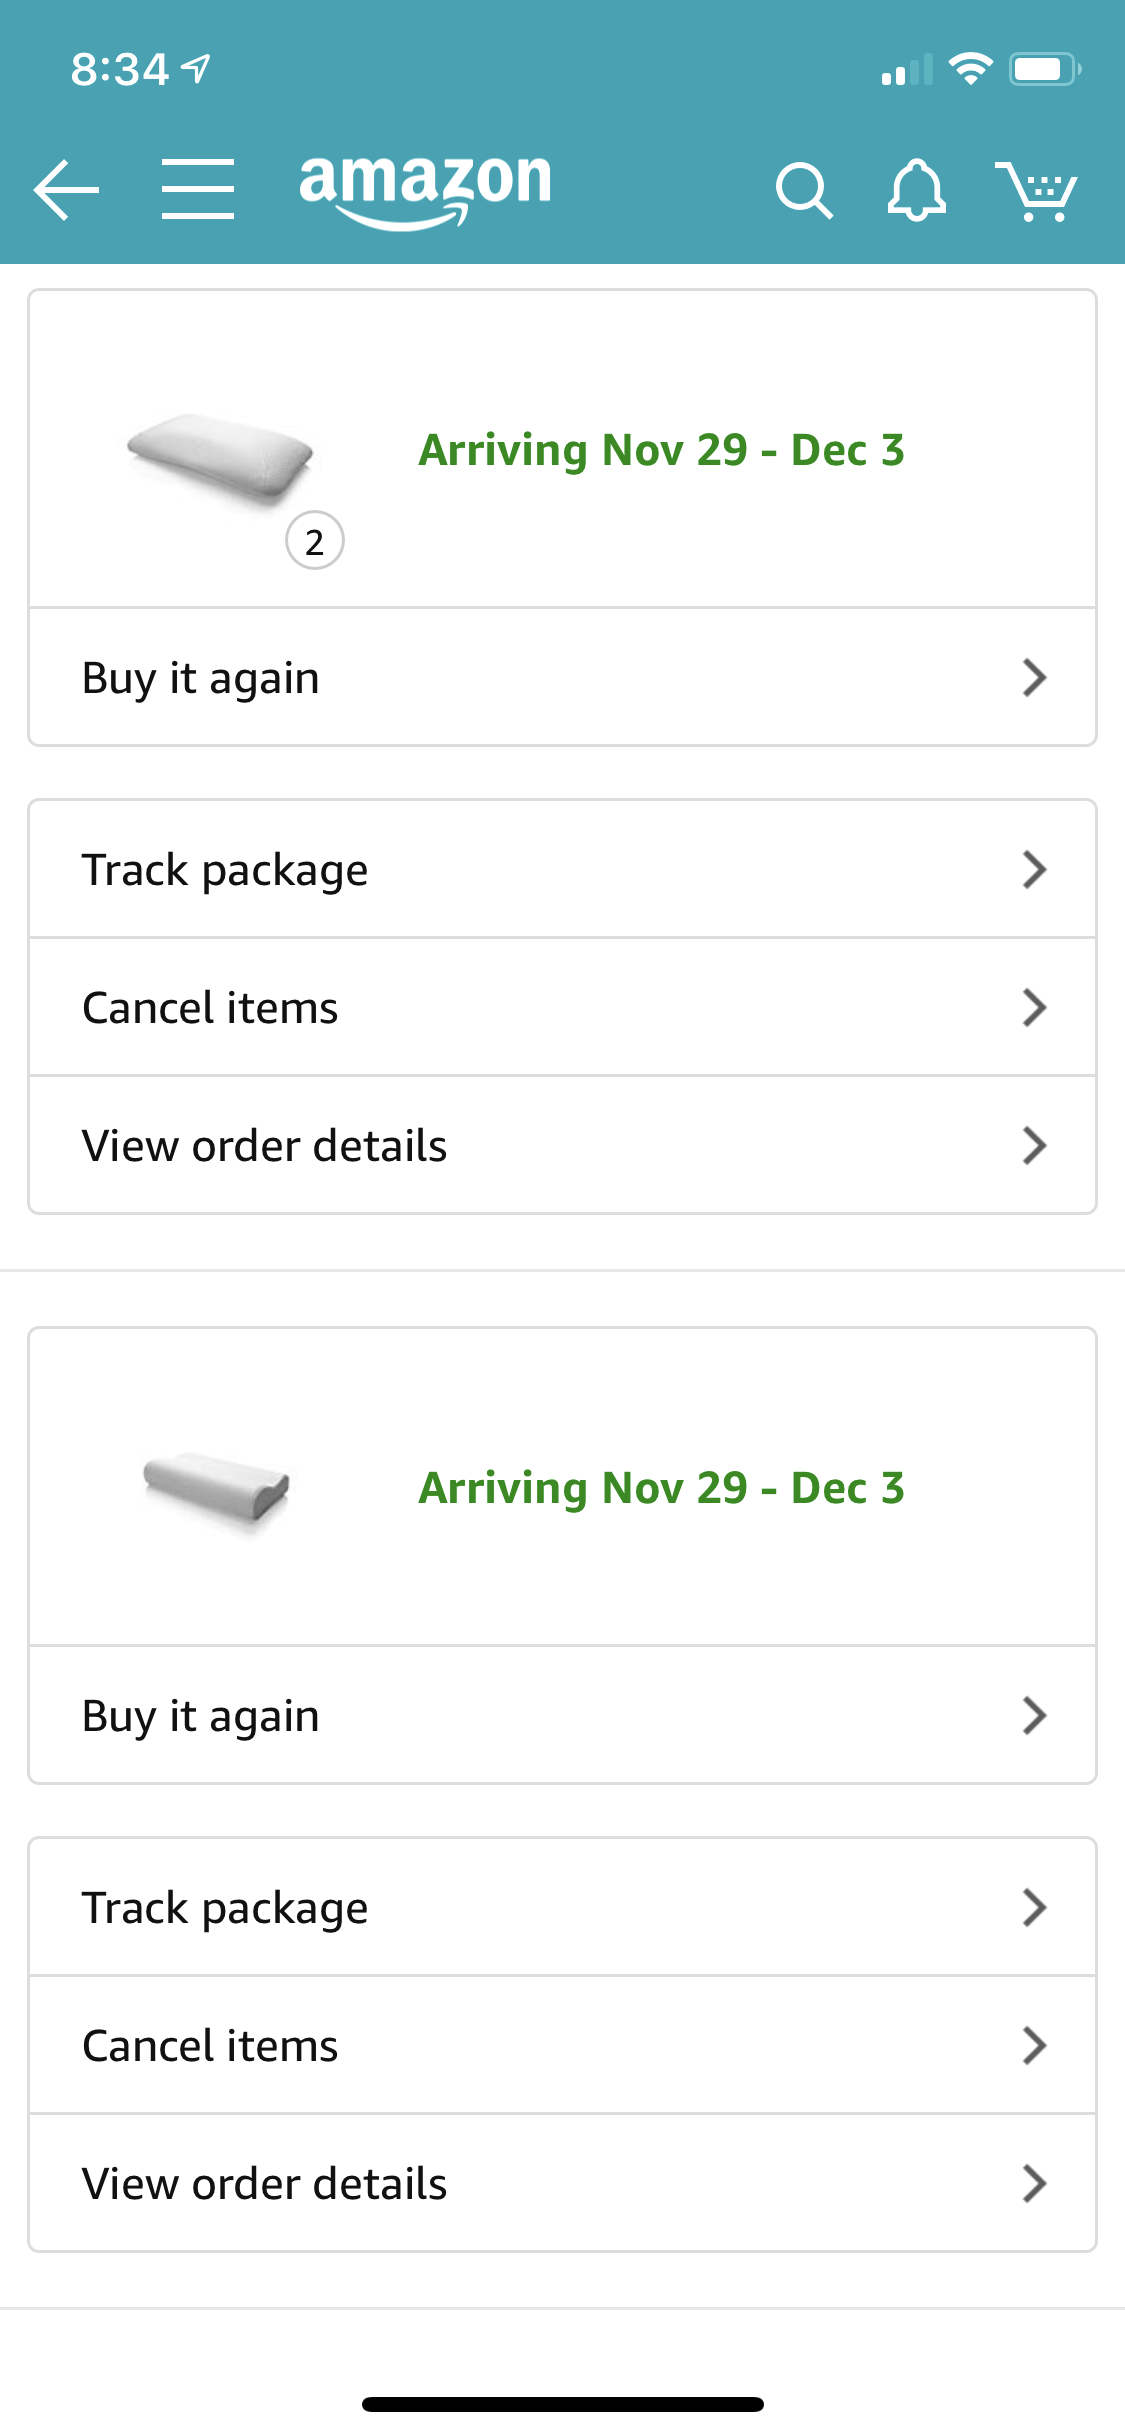Select Cancel items for the first order

click(x=562, y=1008)
